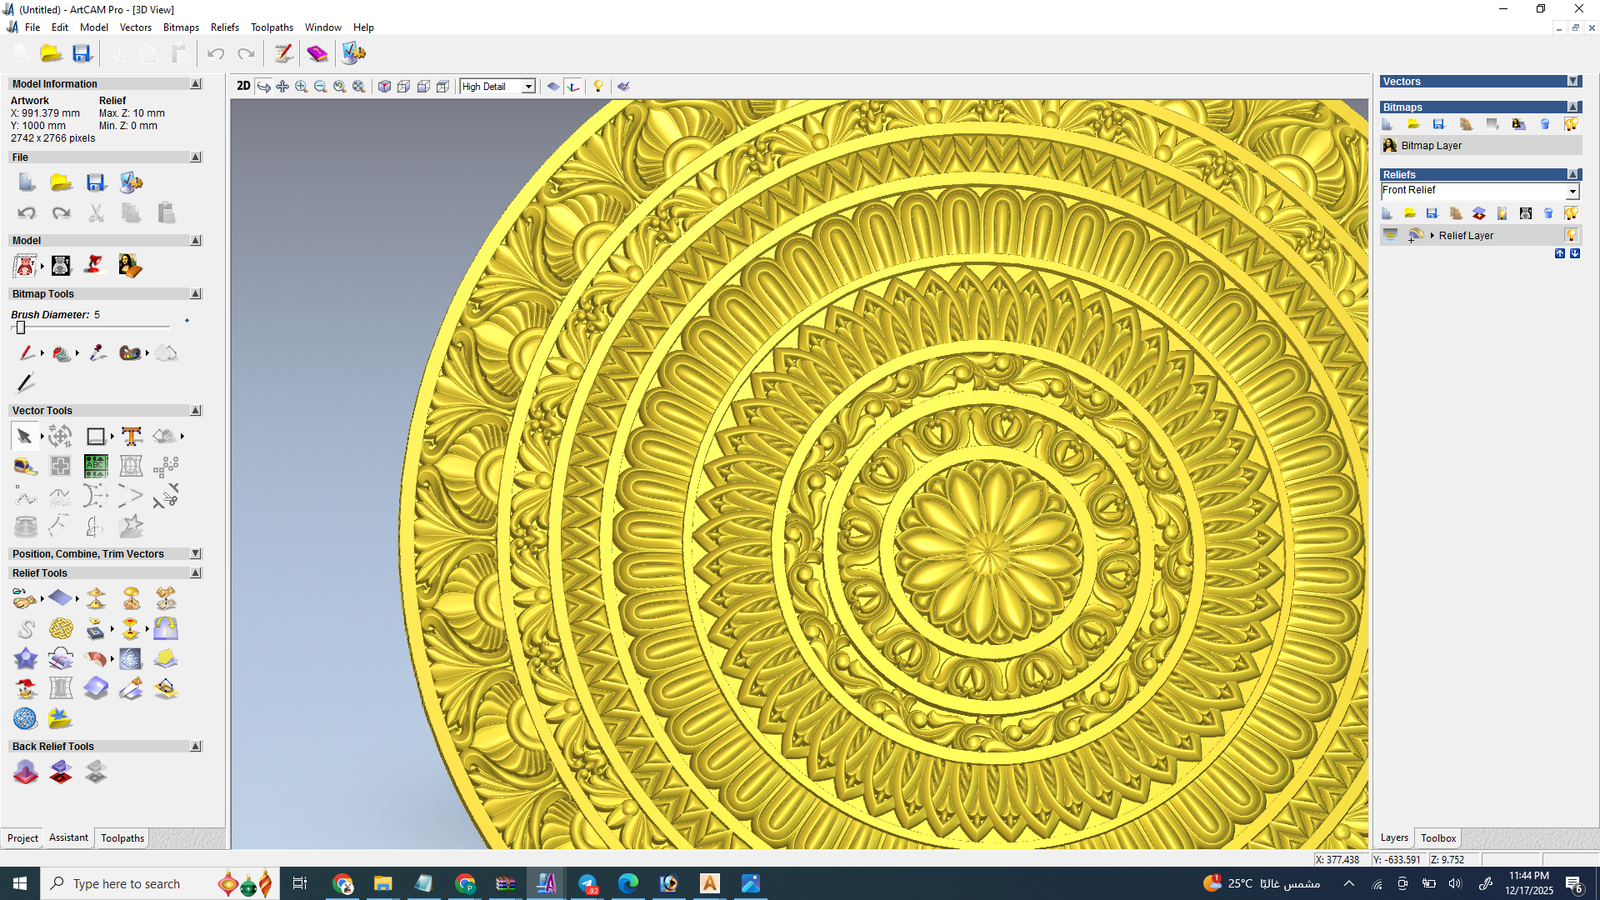Click the trash icon in the Bitmaps panel
1600x900 pixels.
tap(1545, 124)
